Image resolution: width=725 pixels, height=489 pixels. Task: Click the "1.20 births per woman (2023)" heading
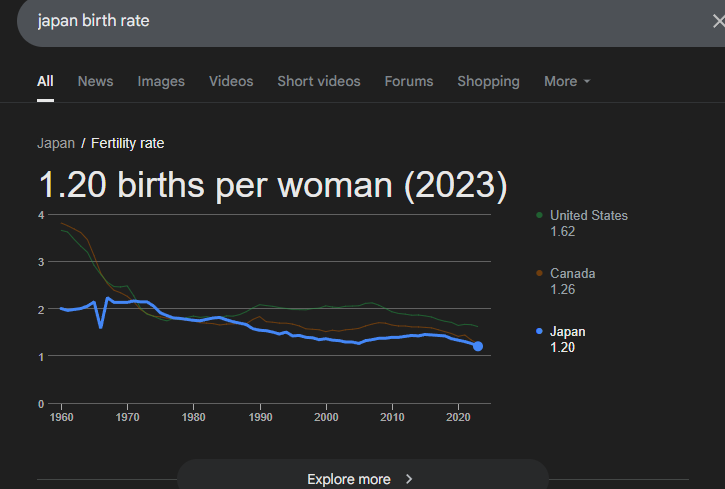(x=273, y=185)
